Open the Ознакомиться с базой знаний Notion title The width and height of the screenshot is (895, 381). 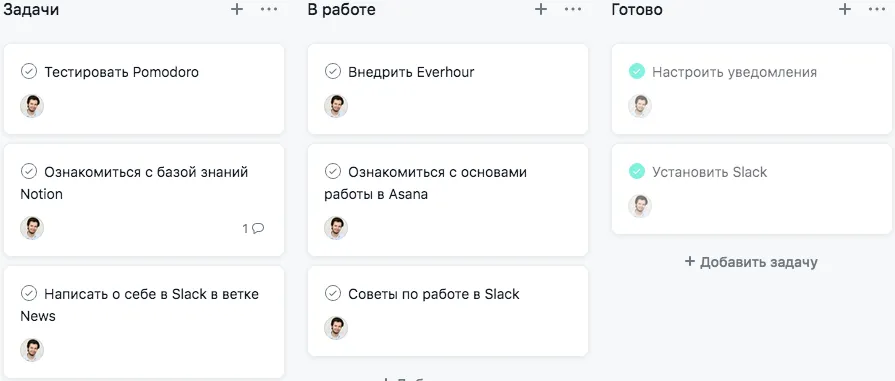tap(134, 183)
